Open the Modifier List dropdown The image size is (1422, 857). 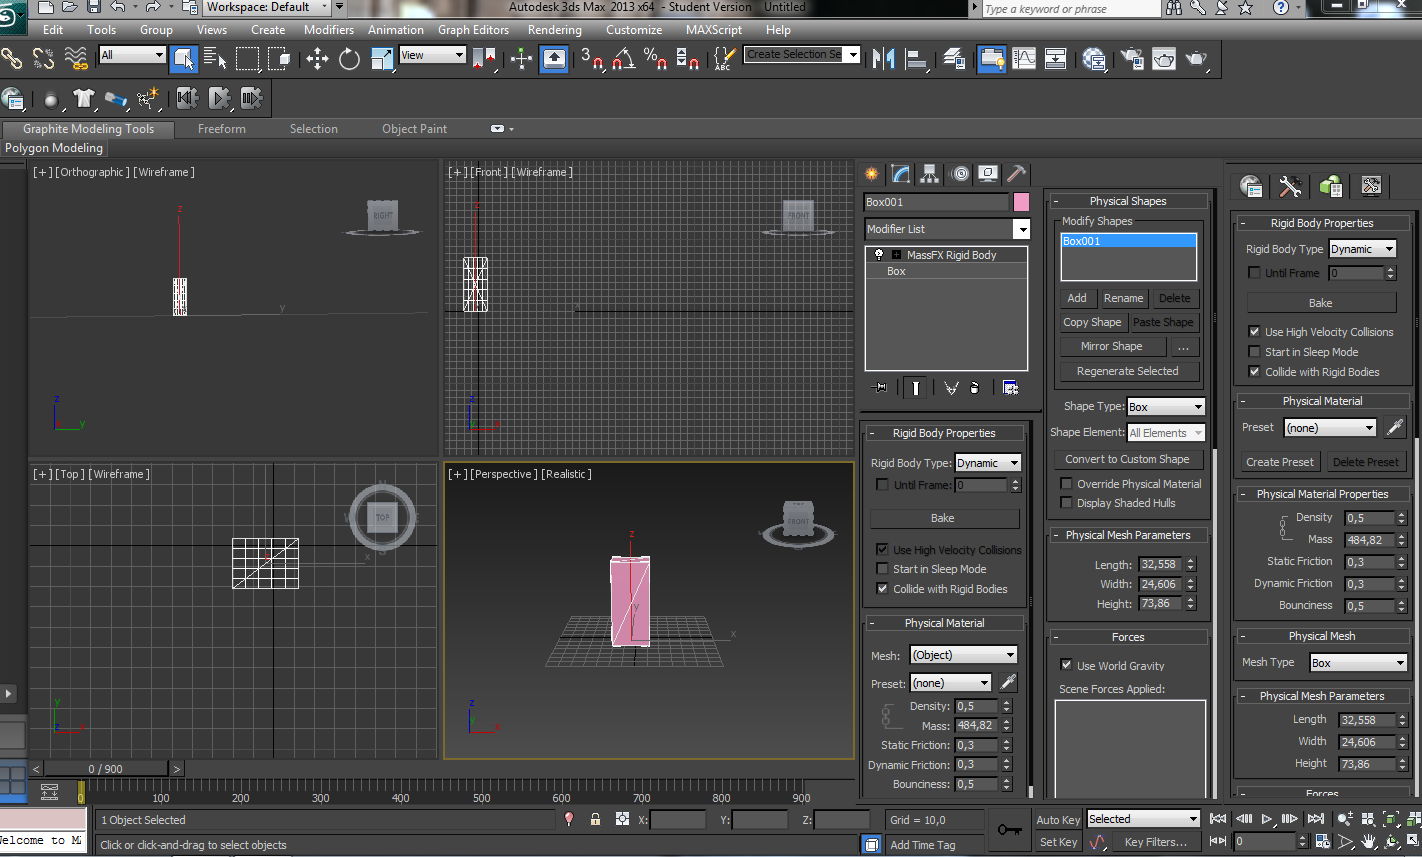pos(1021,230)
